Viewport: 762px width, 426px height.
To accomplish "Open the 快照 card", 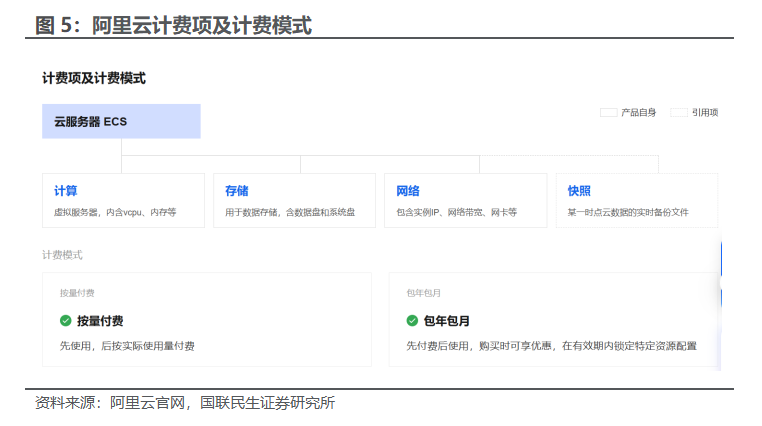I will [637, 200].
